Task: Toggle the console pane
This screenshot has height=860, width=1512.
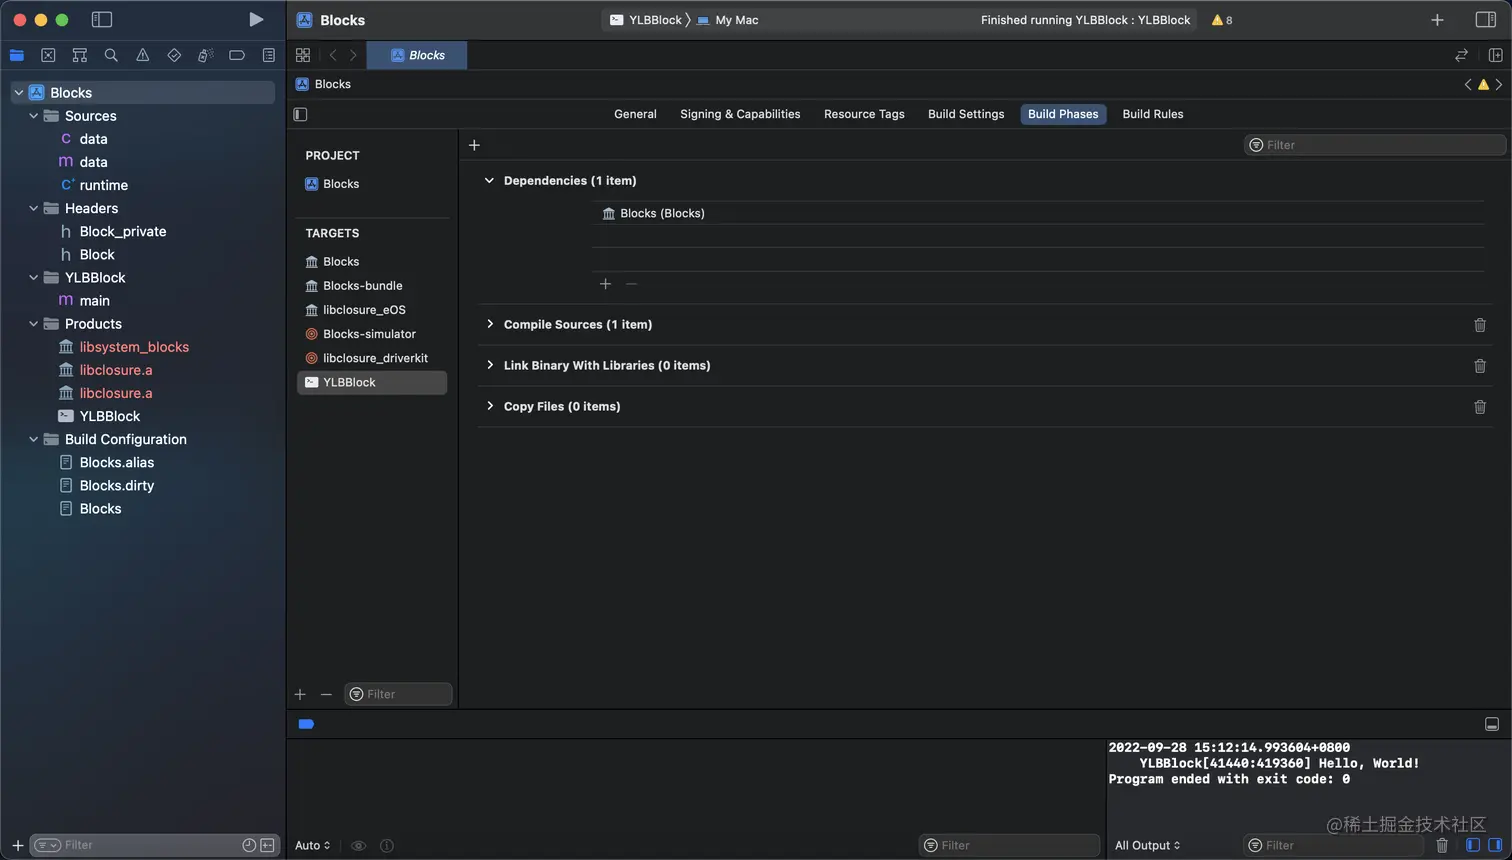Action: 1495,845
